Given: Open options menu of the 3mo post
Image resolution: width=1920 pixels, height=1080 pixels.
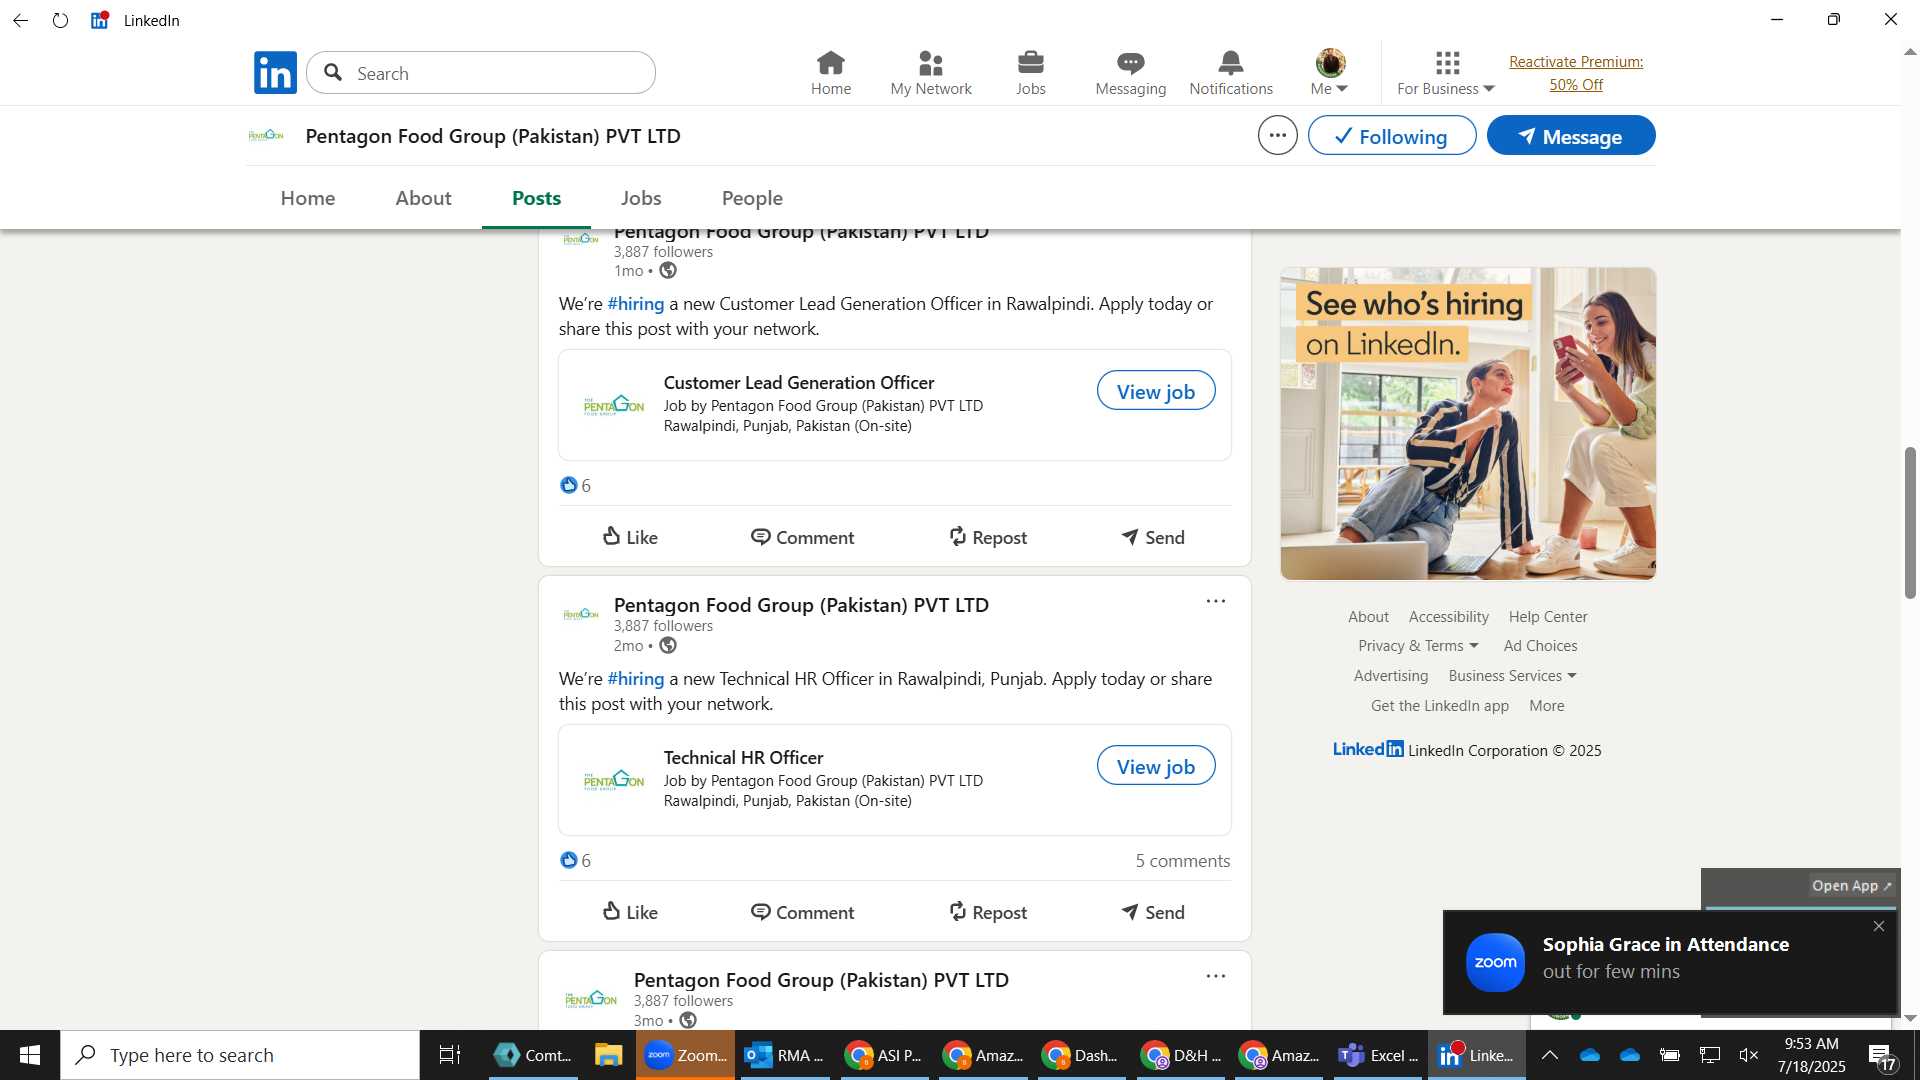Looking at the screenshot, I should 1215,976.
